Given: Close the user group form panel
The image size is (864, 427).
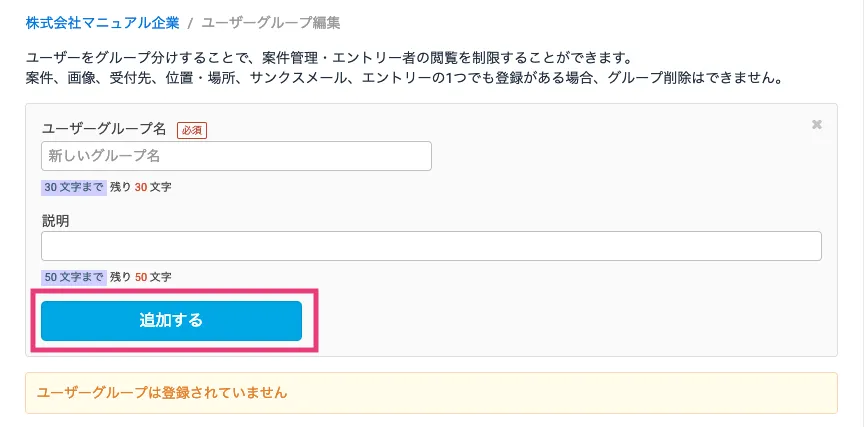Looking at the screenshot, I should (x=817, y=125).
